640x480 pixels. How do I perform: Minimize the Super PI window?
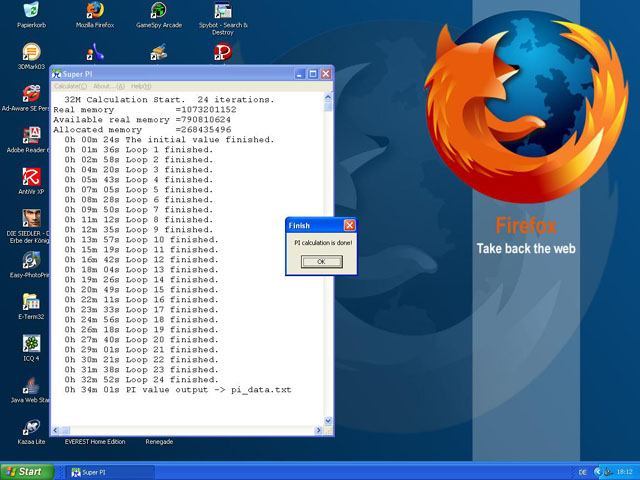point(300,74)
